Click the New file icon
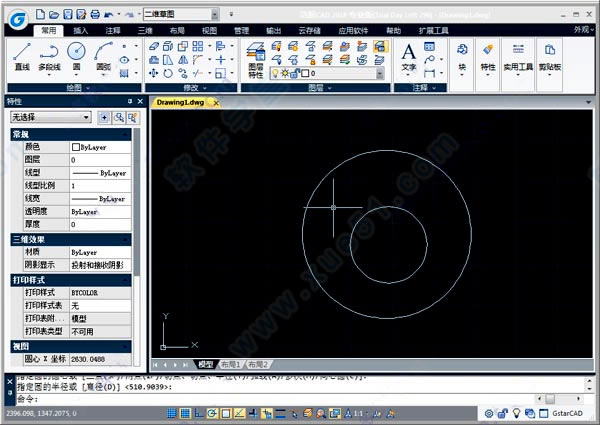The height and width of the screenshot is (425, 600). tap(40, 15)
